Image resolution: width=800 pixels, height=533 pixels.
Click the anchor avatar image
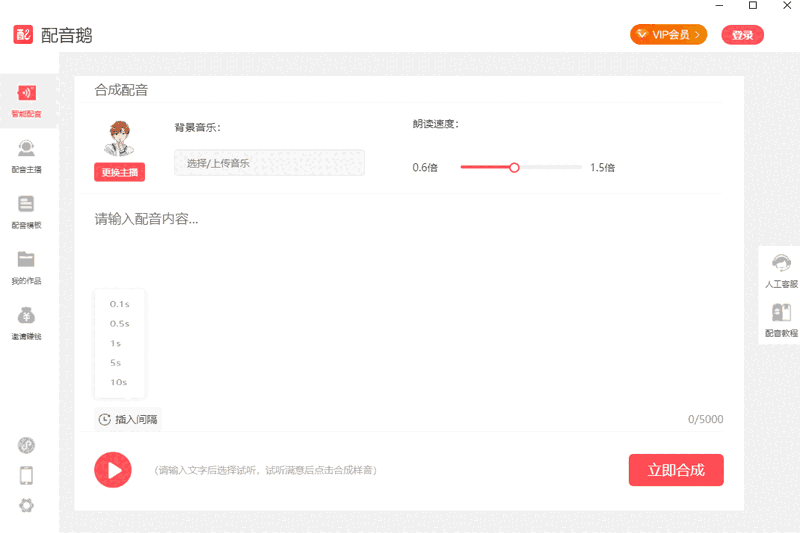120,138
